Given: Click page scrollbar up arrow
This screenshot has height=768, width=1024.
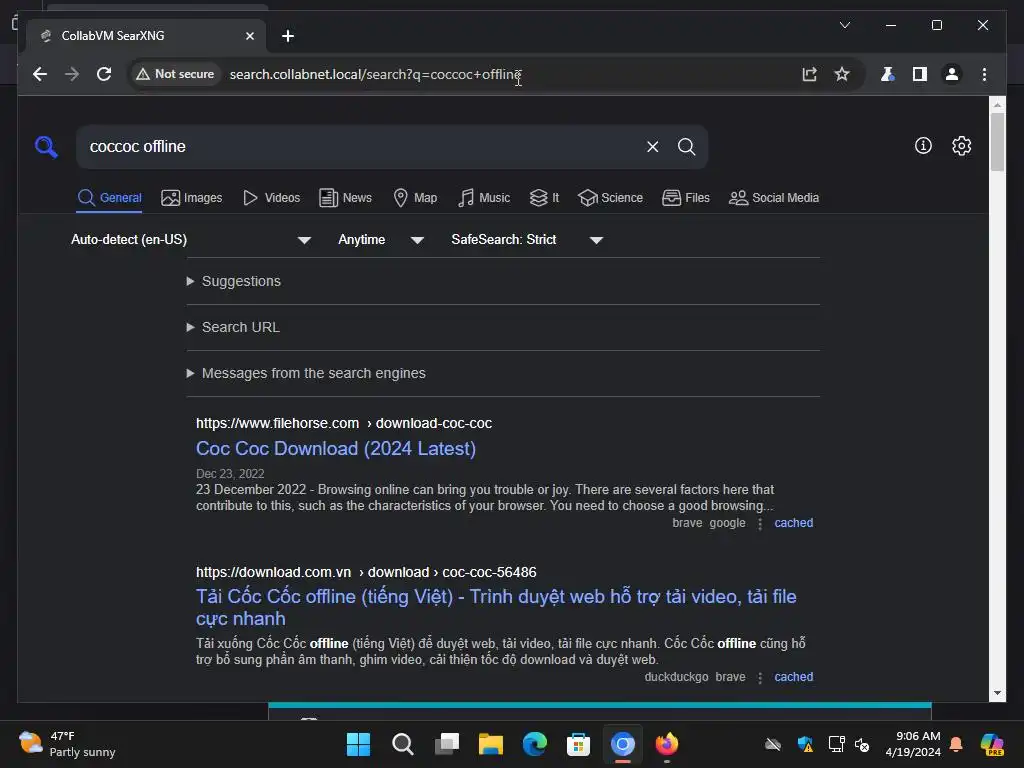Looking at the screenshot, I should point(997,104).
